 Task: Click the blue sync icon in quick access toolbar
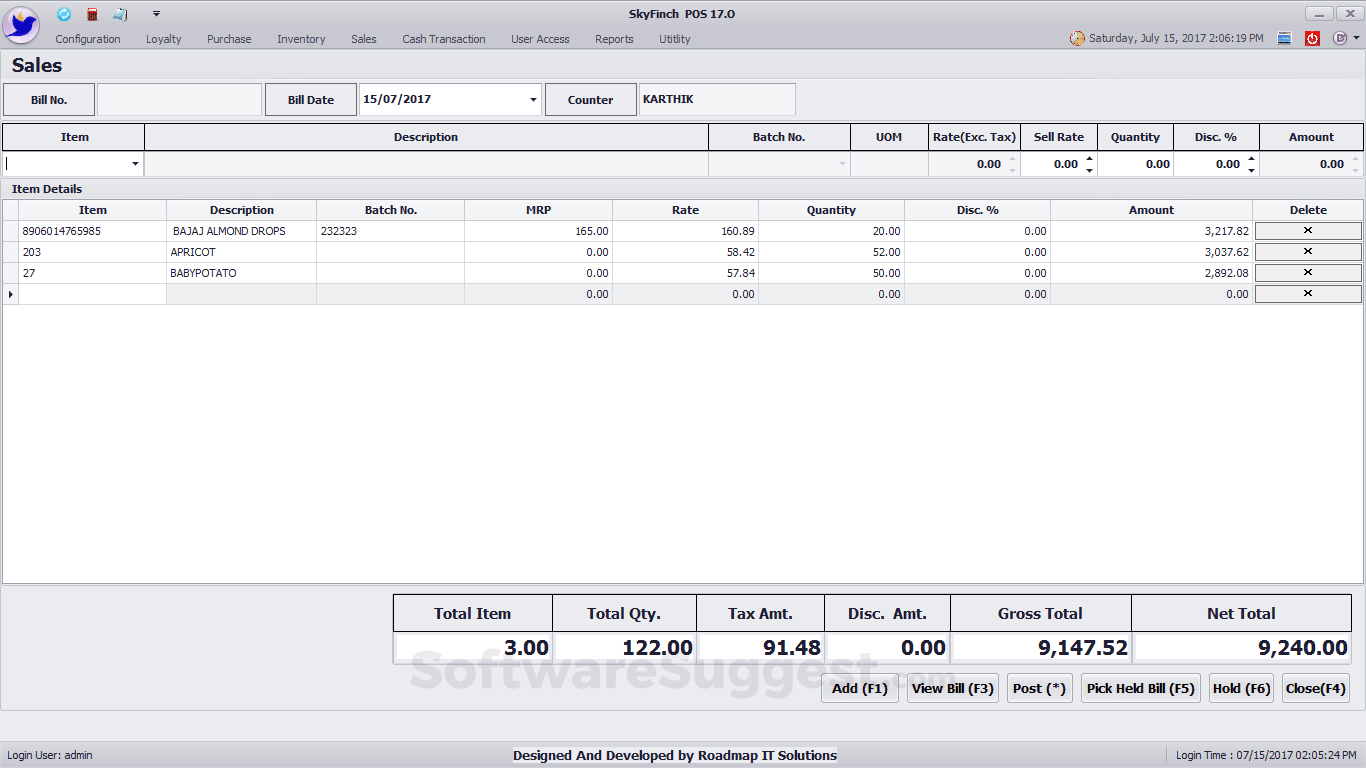[x=64, y=14]
